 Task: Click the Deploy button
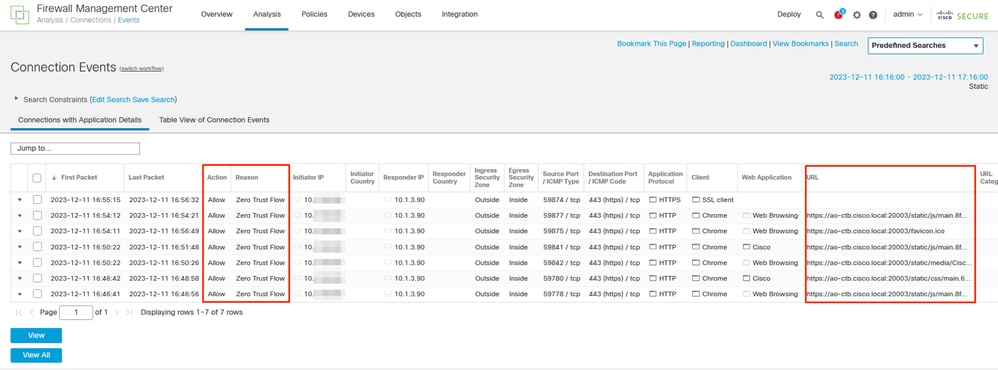(x=789, y=14)
